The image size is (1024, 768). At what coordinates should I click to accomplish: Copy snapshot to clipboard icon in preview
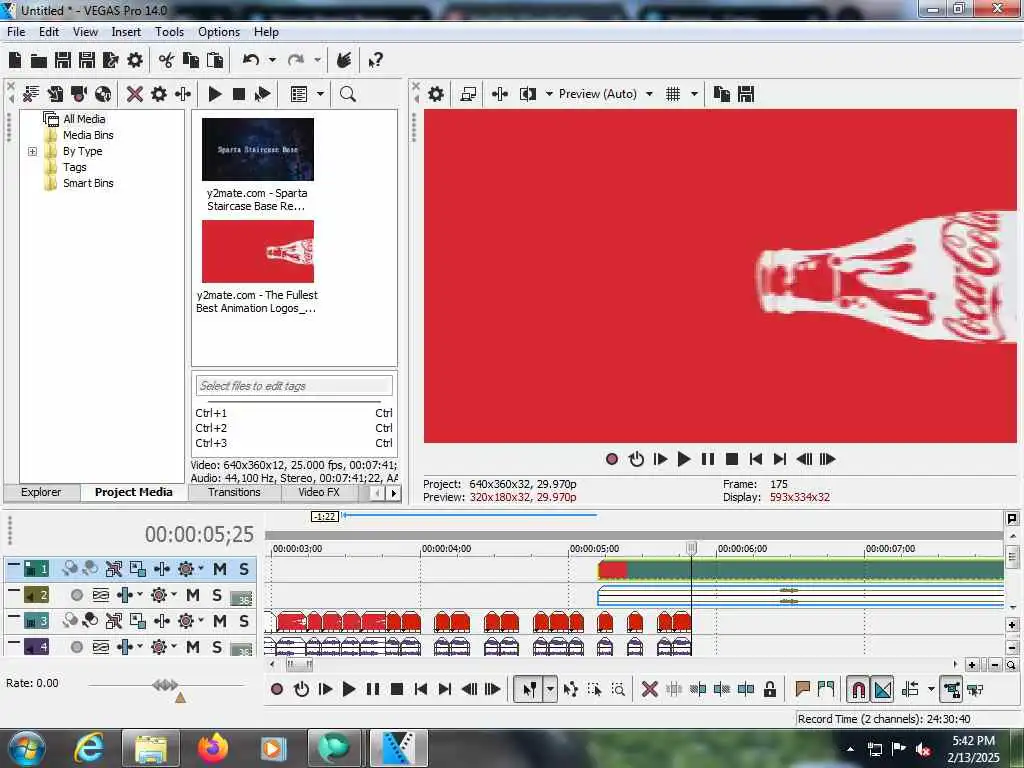(722, 94)
